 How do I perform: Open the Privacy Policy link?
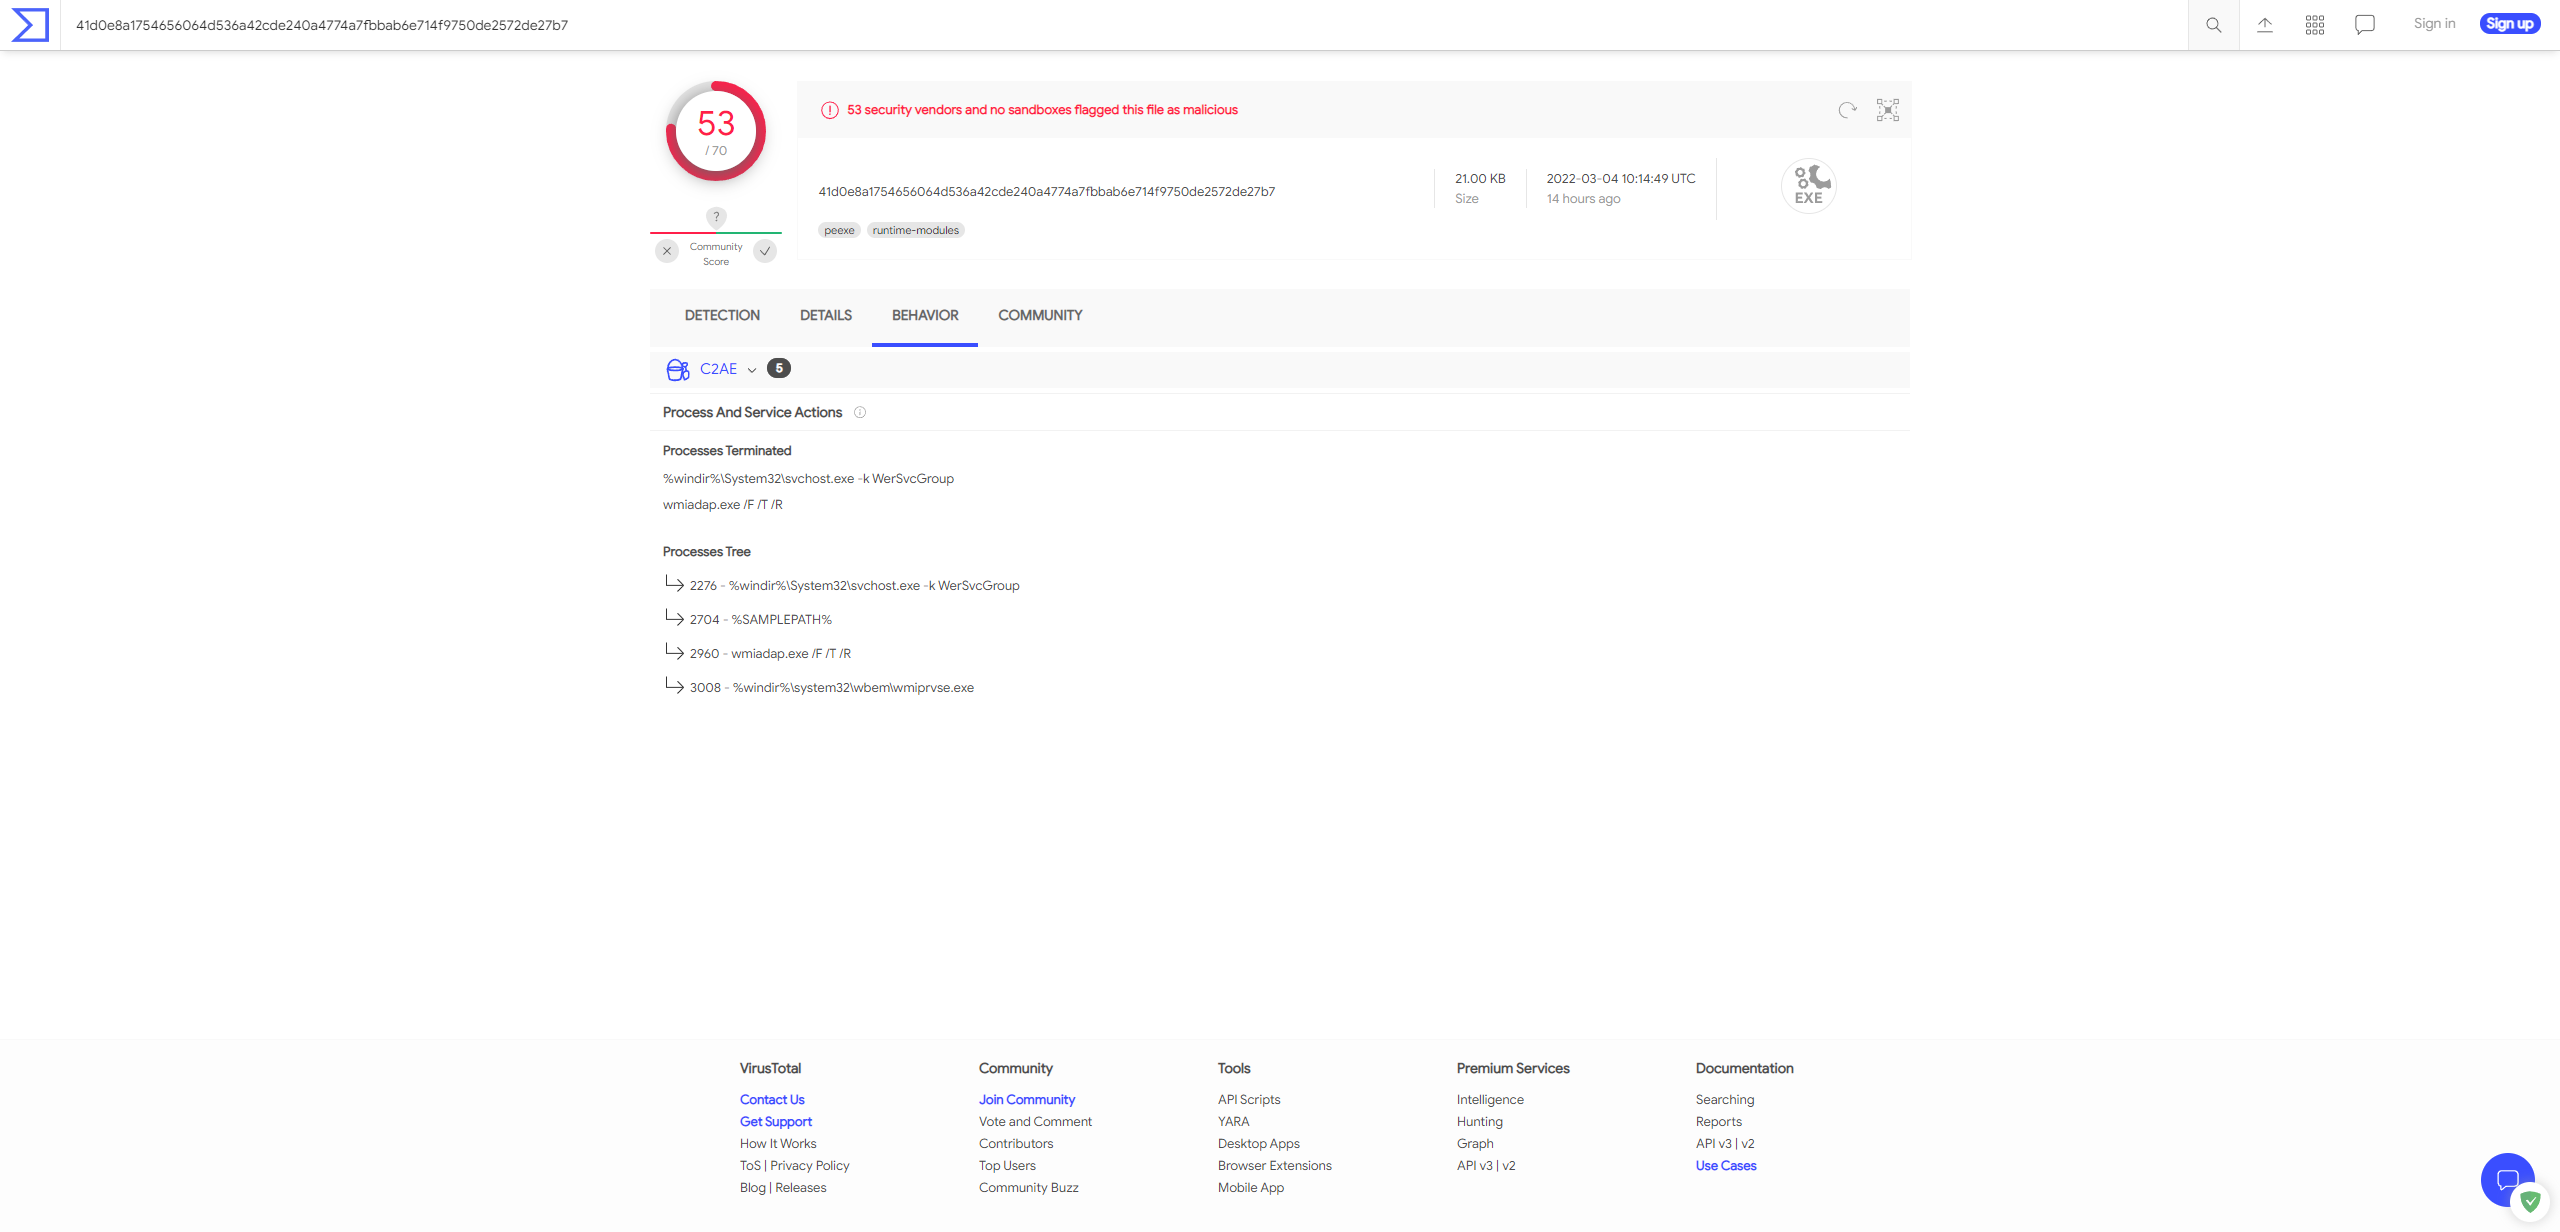point(810,1166)
